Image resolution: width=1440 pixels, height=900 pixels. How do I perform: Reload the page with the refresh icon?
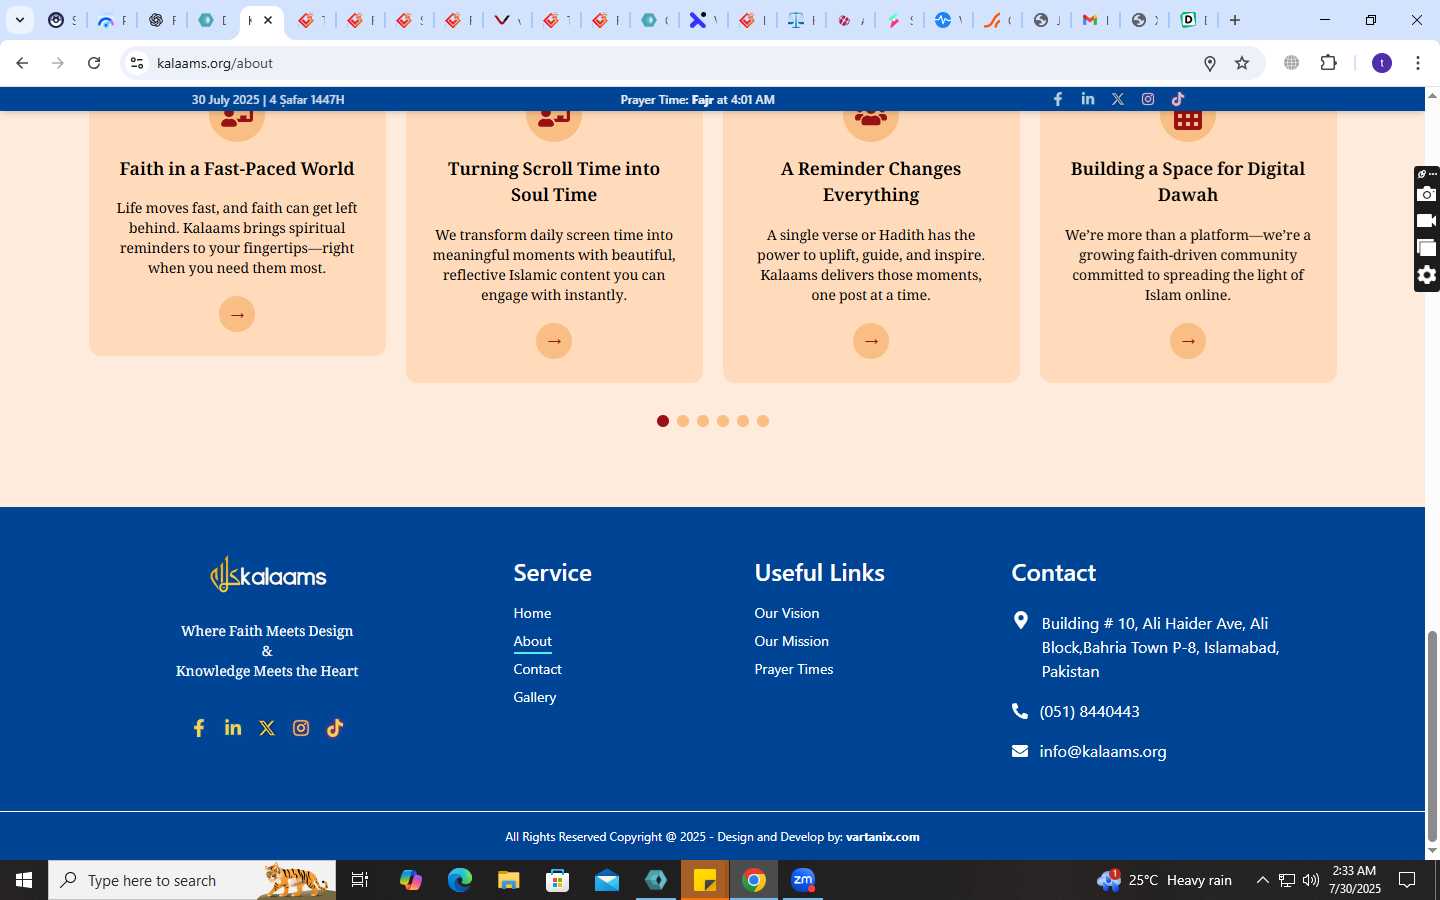coord(94,63)
